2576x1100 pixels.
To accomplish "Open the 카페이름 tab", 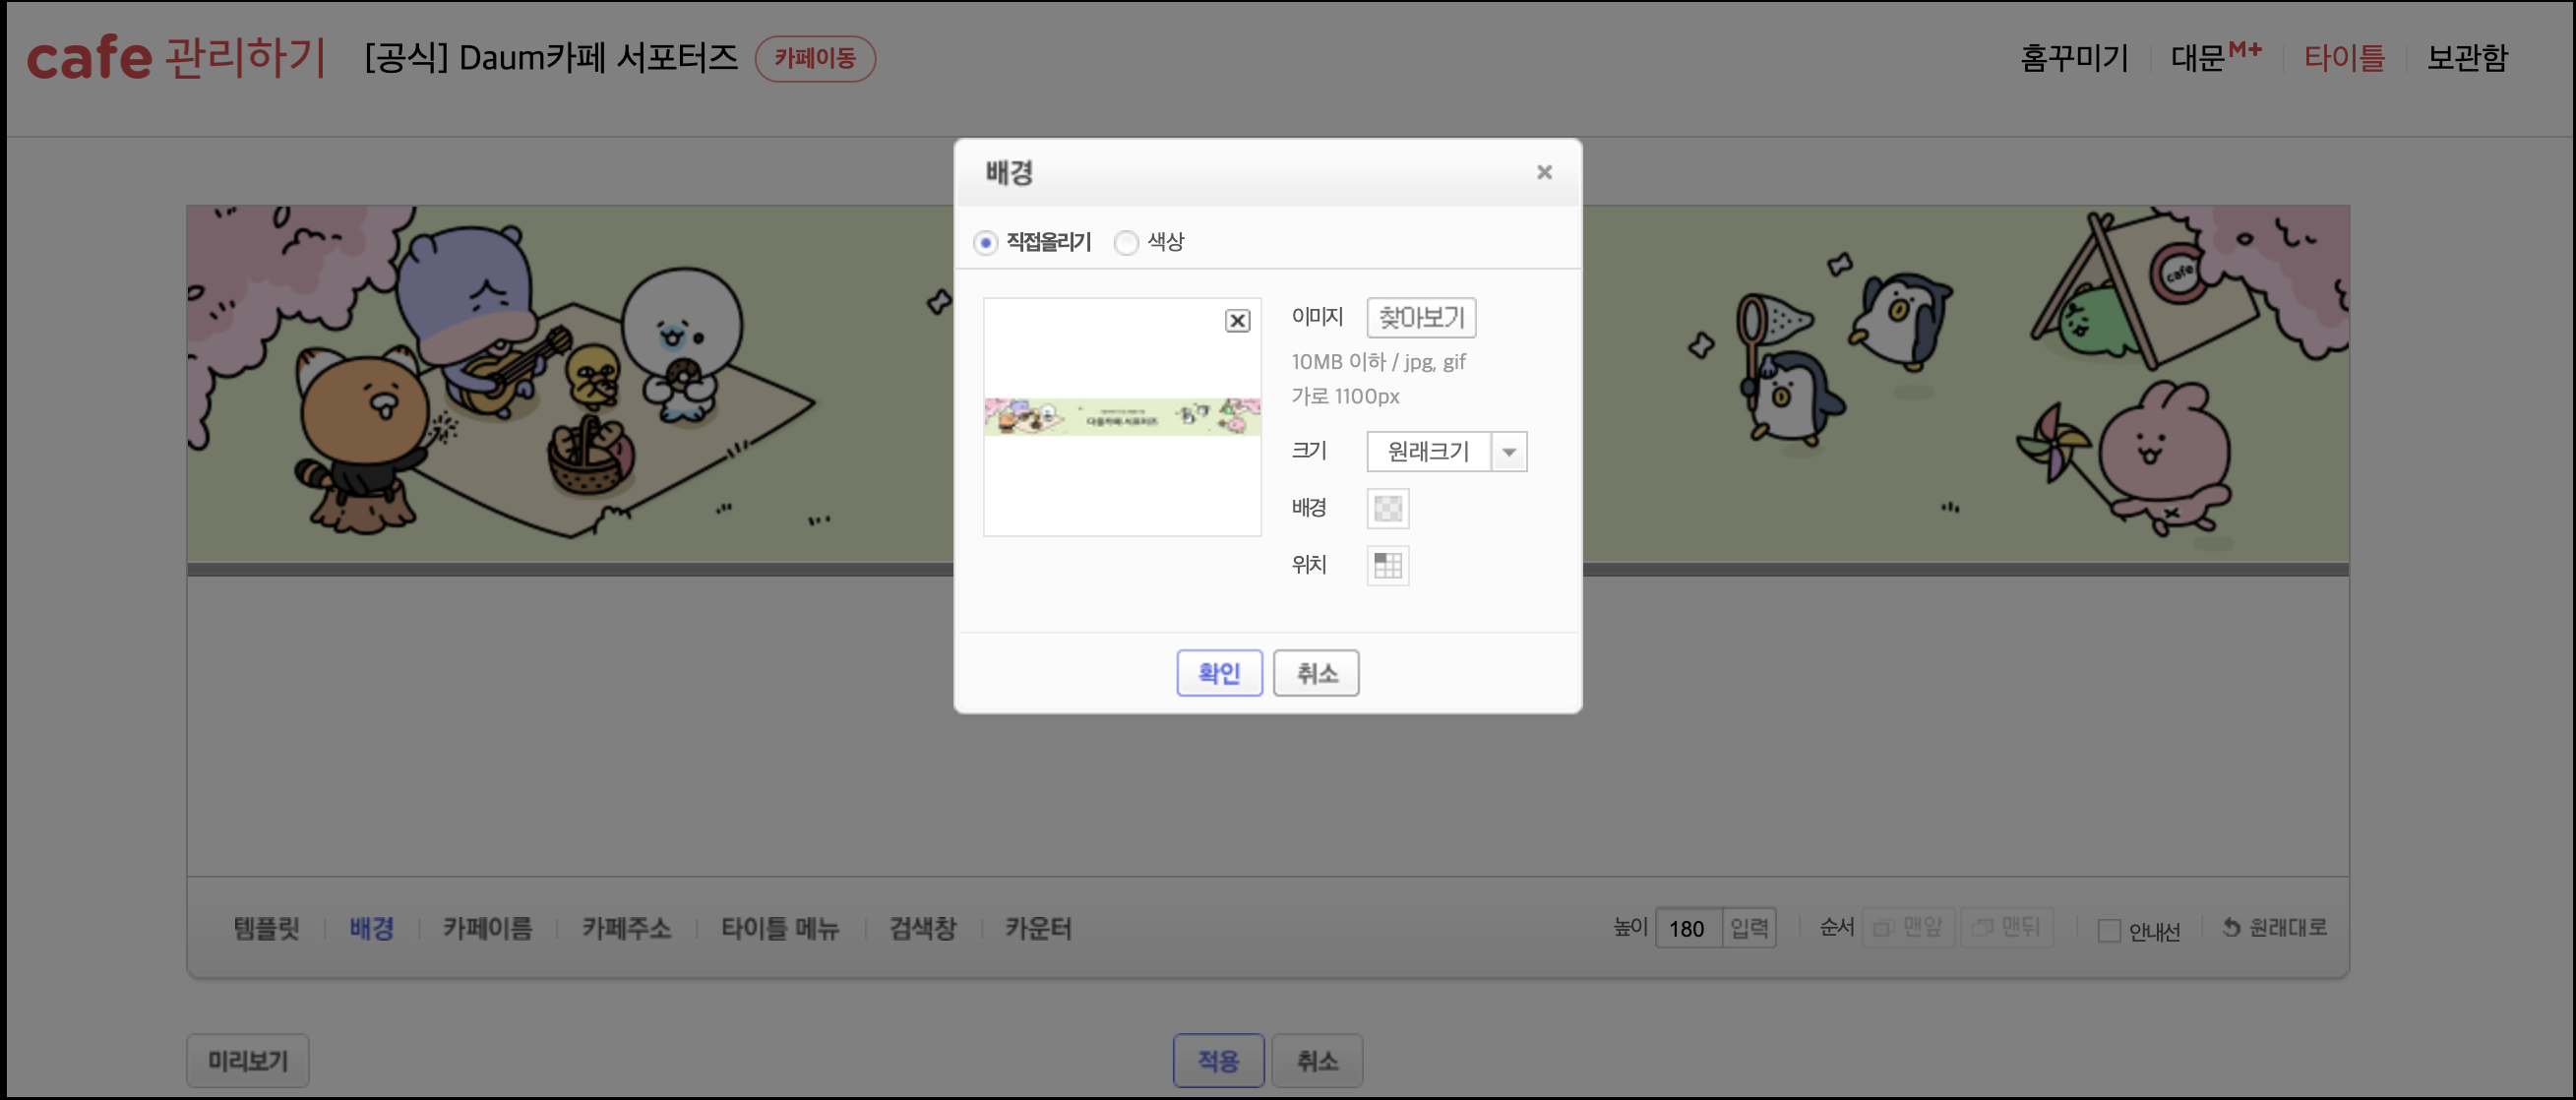I will [x=488, y=929].
